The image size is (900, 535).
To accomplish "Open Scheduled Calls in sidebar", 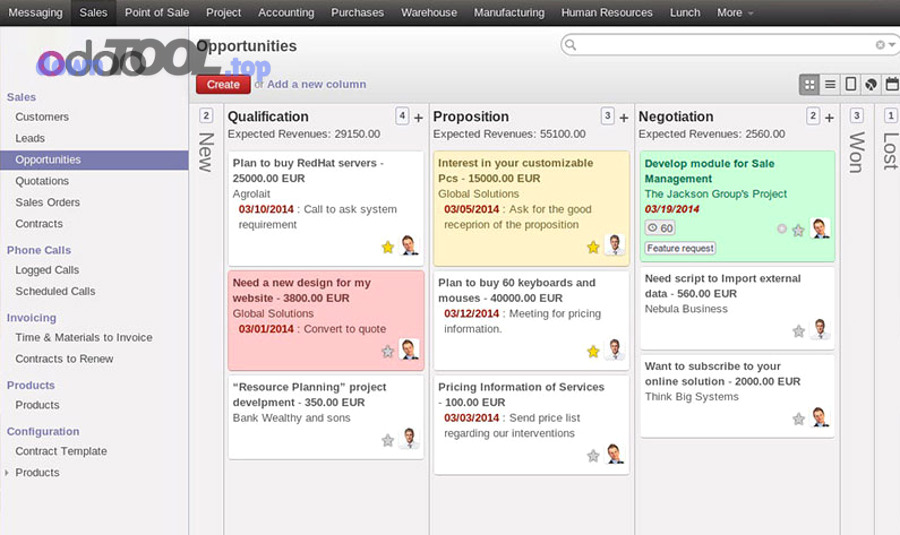I will (x=55, y=291).
